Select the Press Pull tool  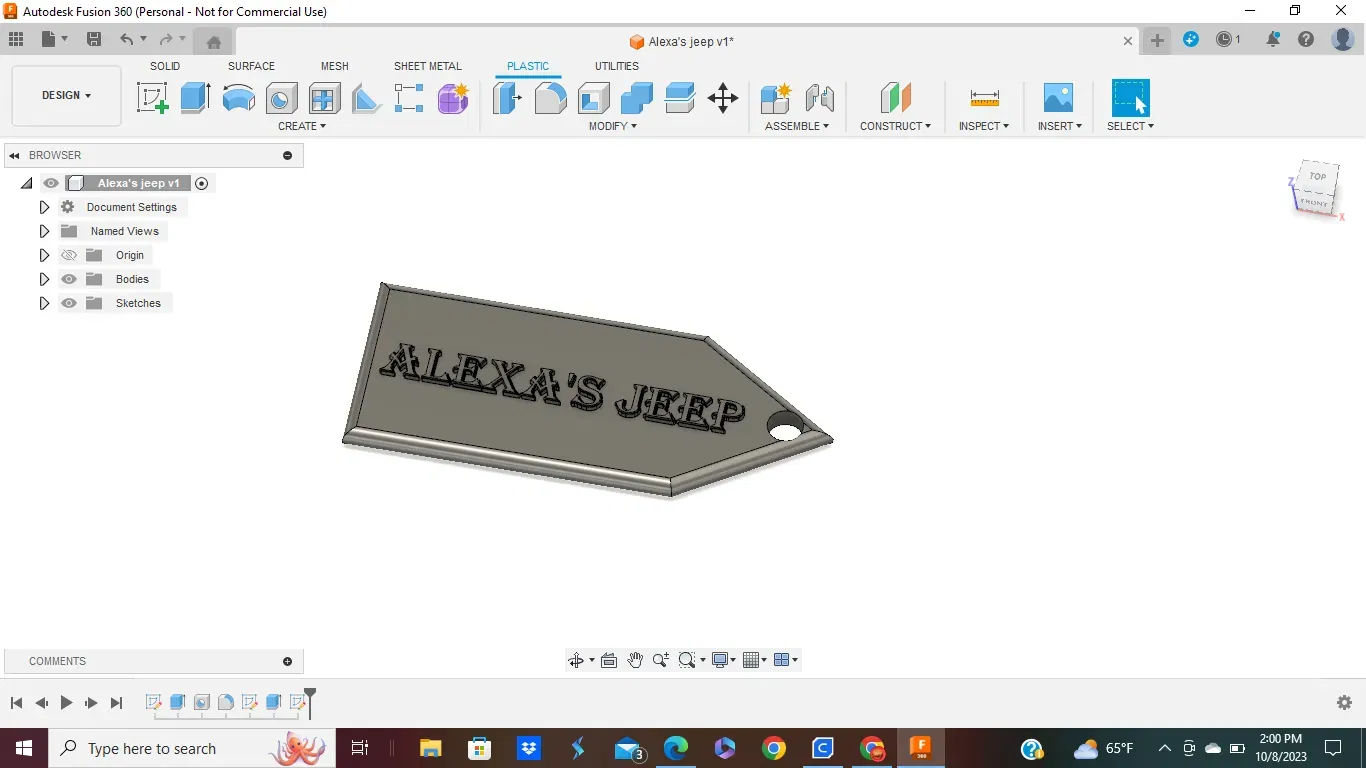click(x=507, y=98)
